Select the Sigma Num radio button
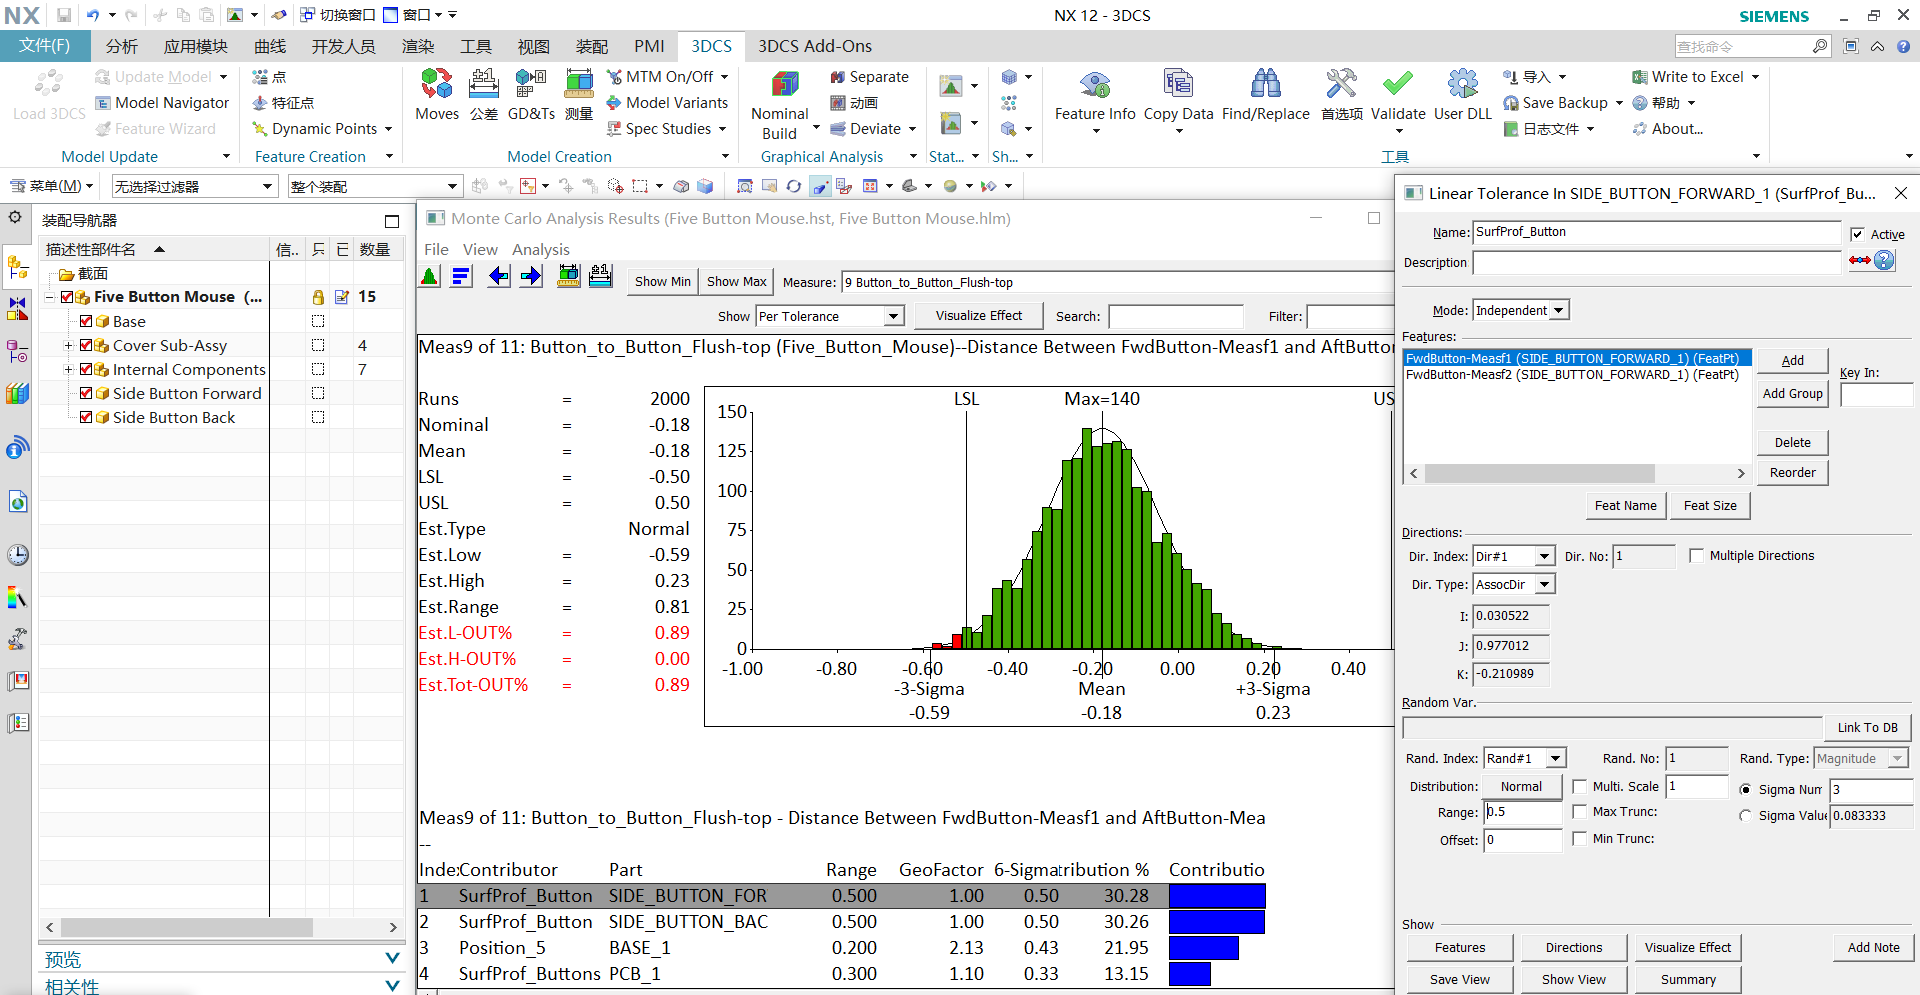Screen dimensions: 1920x995 click(1746, 790)
